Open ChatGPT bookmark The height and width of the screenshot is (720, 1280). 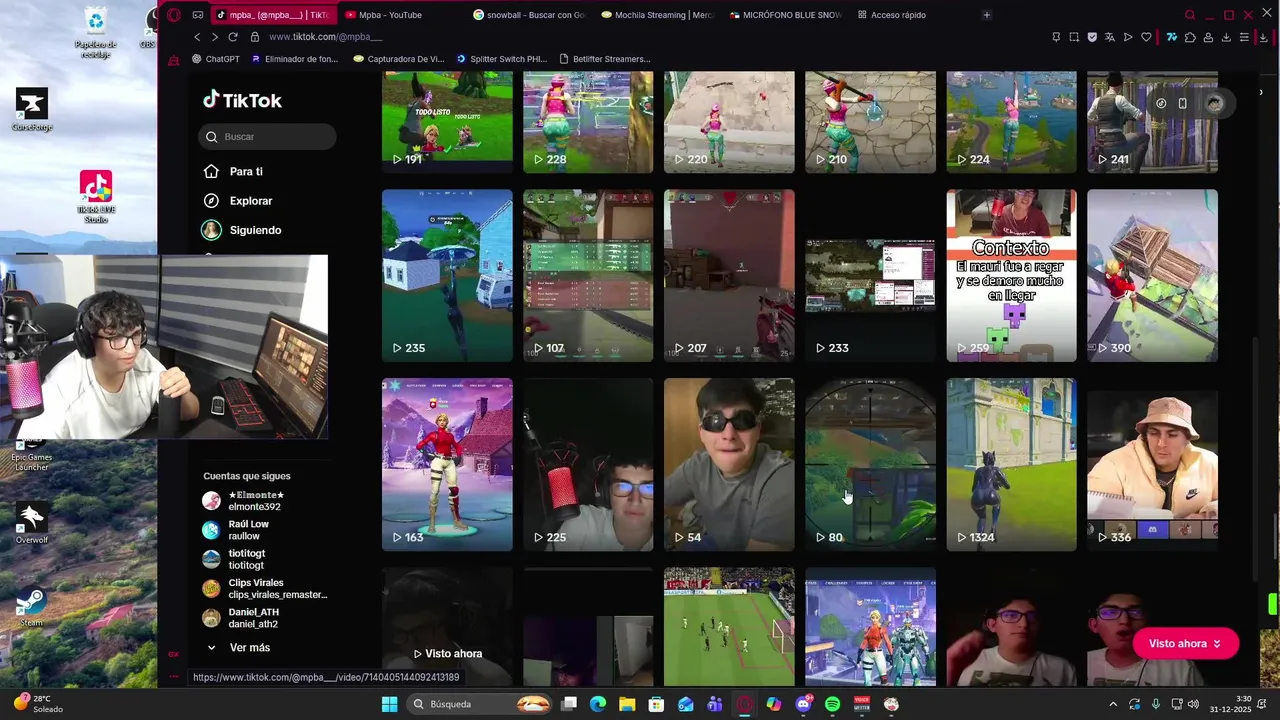coord(215,59)
